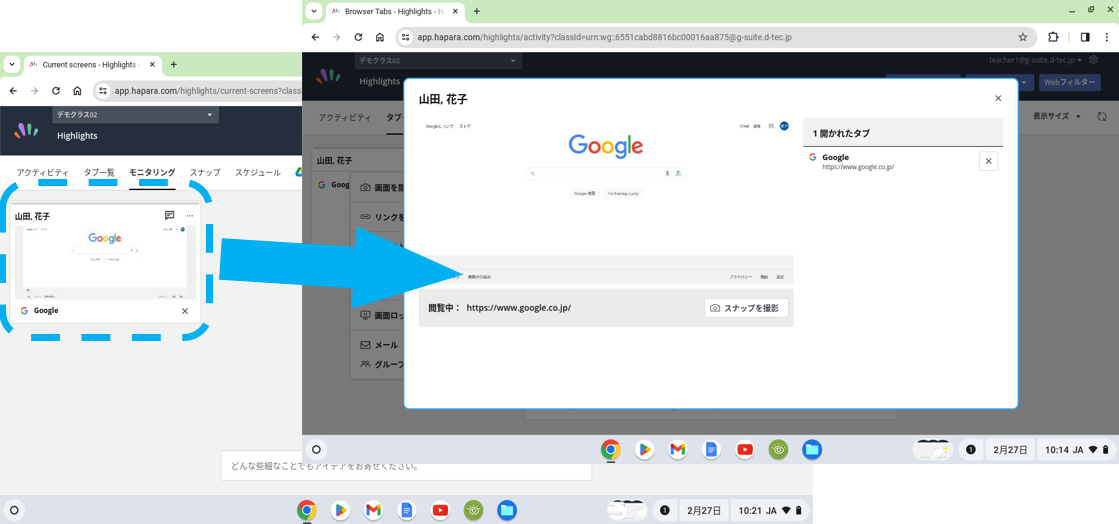
Task: Open chat message icon on 山田, 花子 card
Action: click(x=170, y=216)
